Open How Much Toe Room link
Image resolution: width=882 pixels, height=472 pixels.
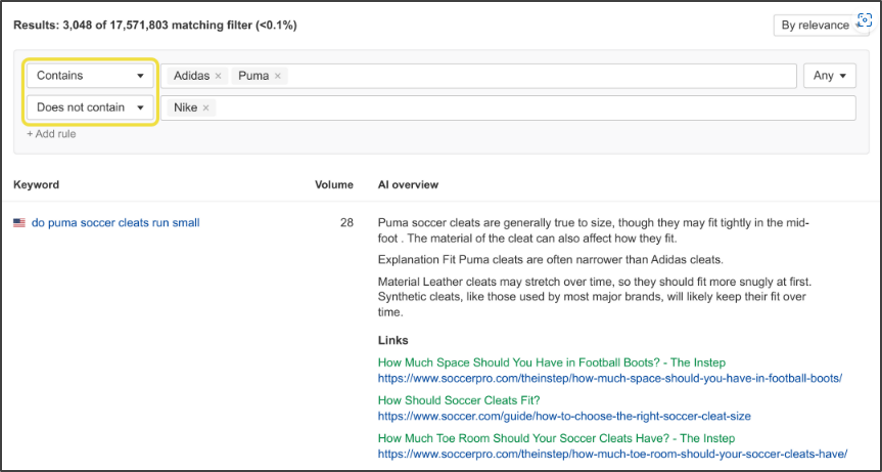pyautogui.click(x=556, y=438)
